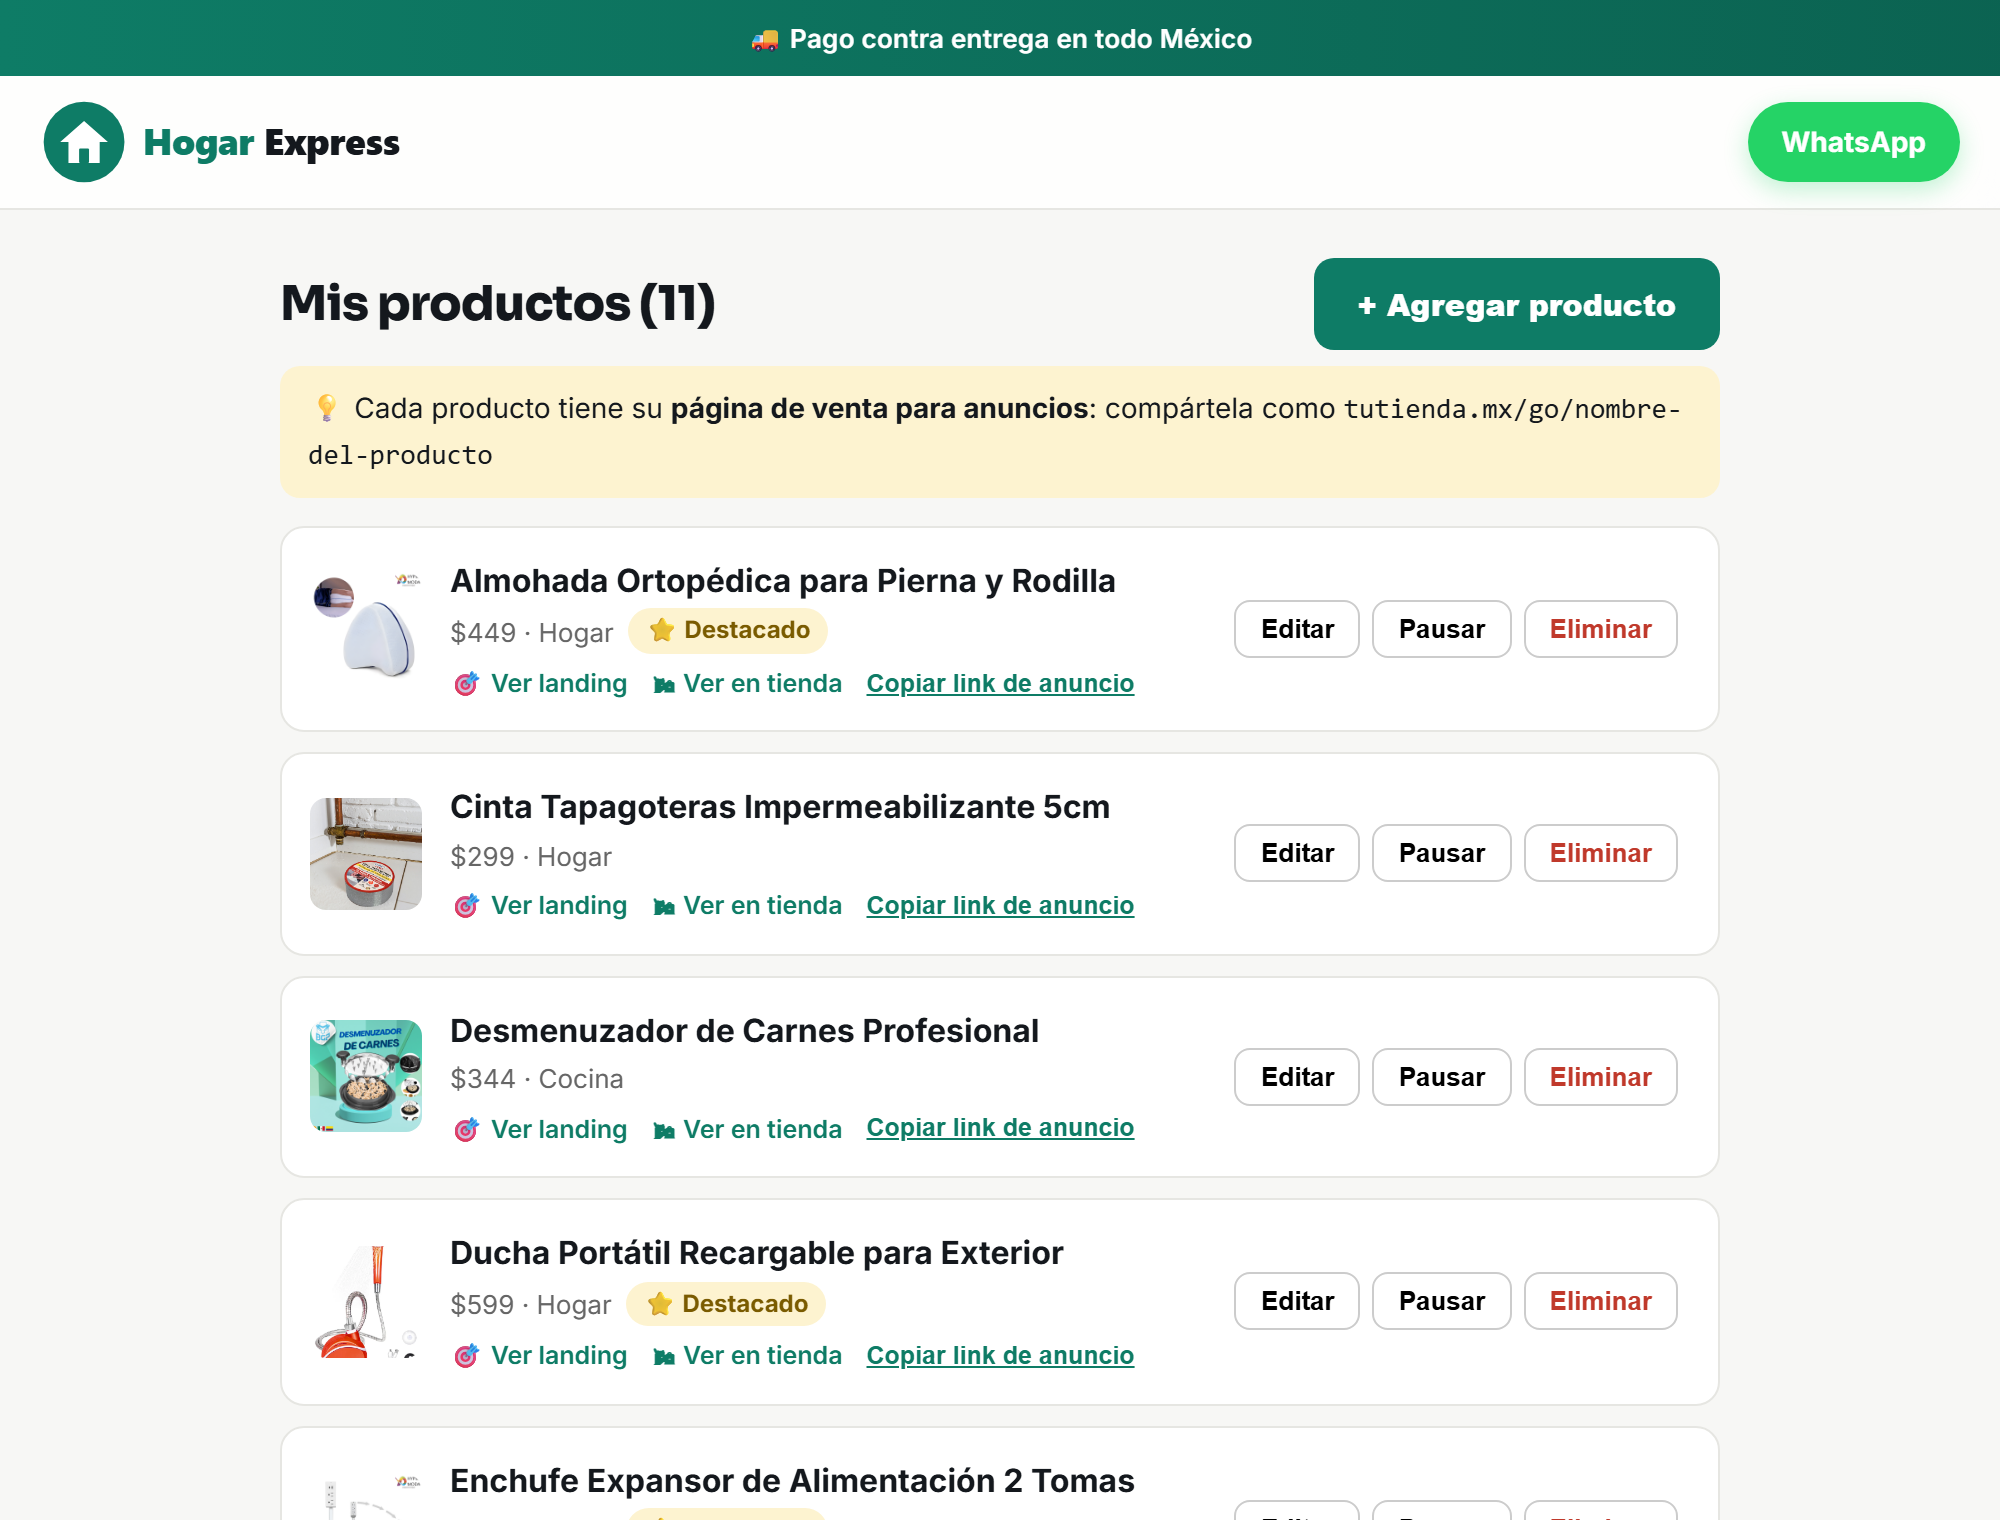
Task: Click the Agregar producto button
Action: click(x=1516, y=304)
